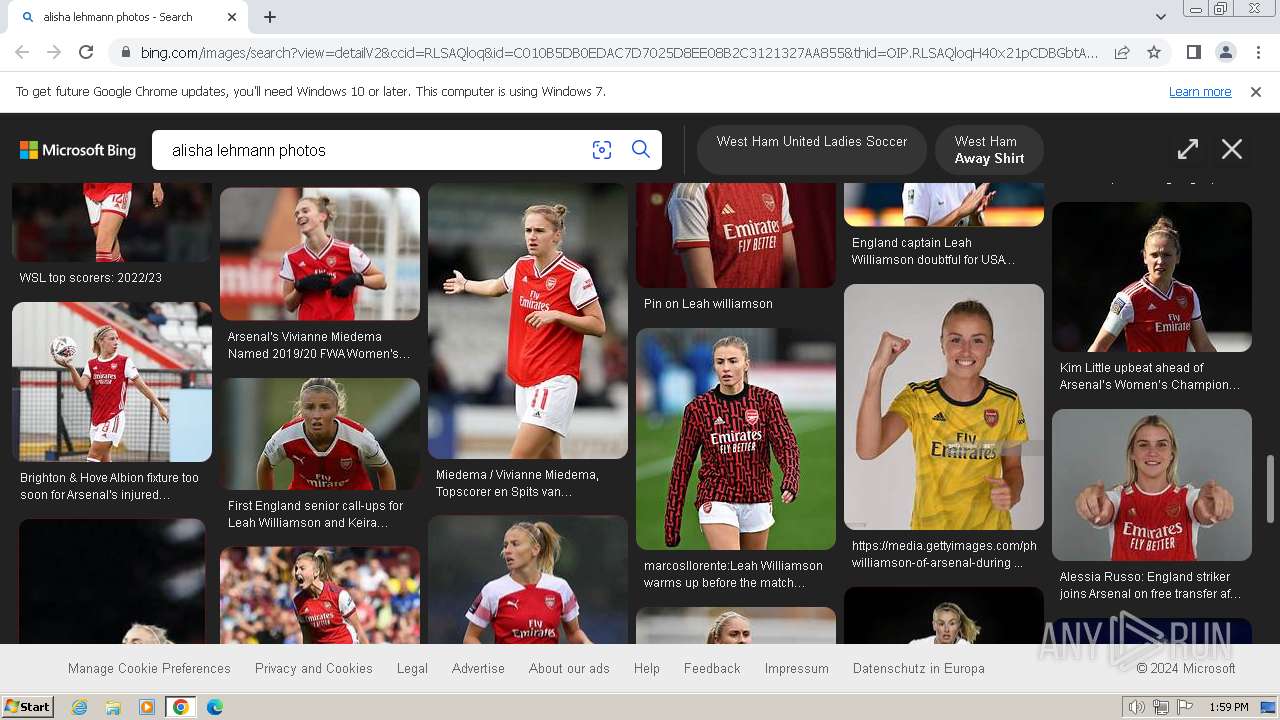
Task: Reload the page
Action: [x=86, y=52]
